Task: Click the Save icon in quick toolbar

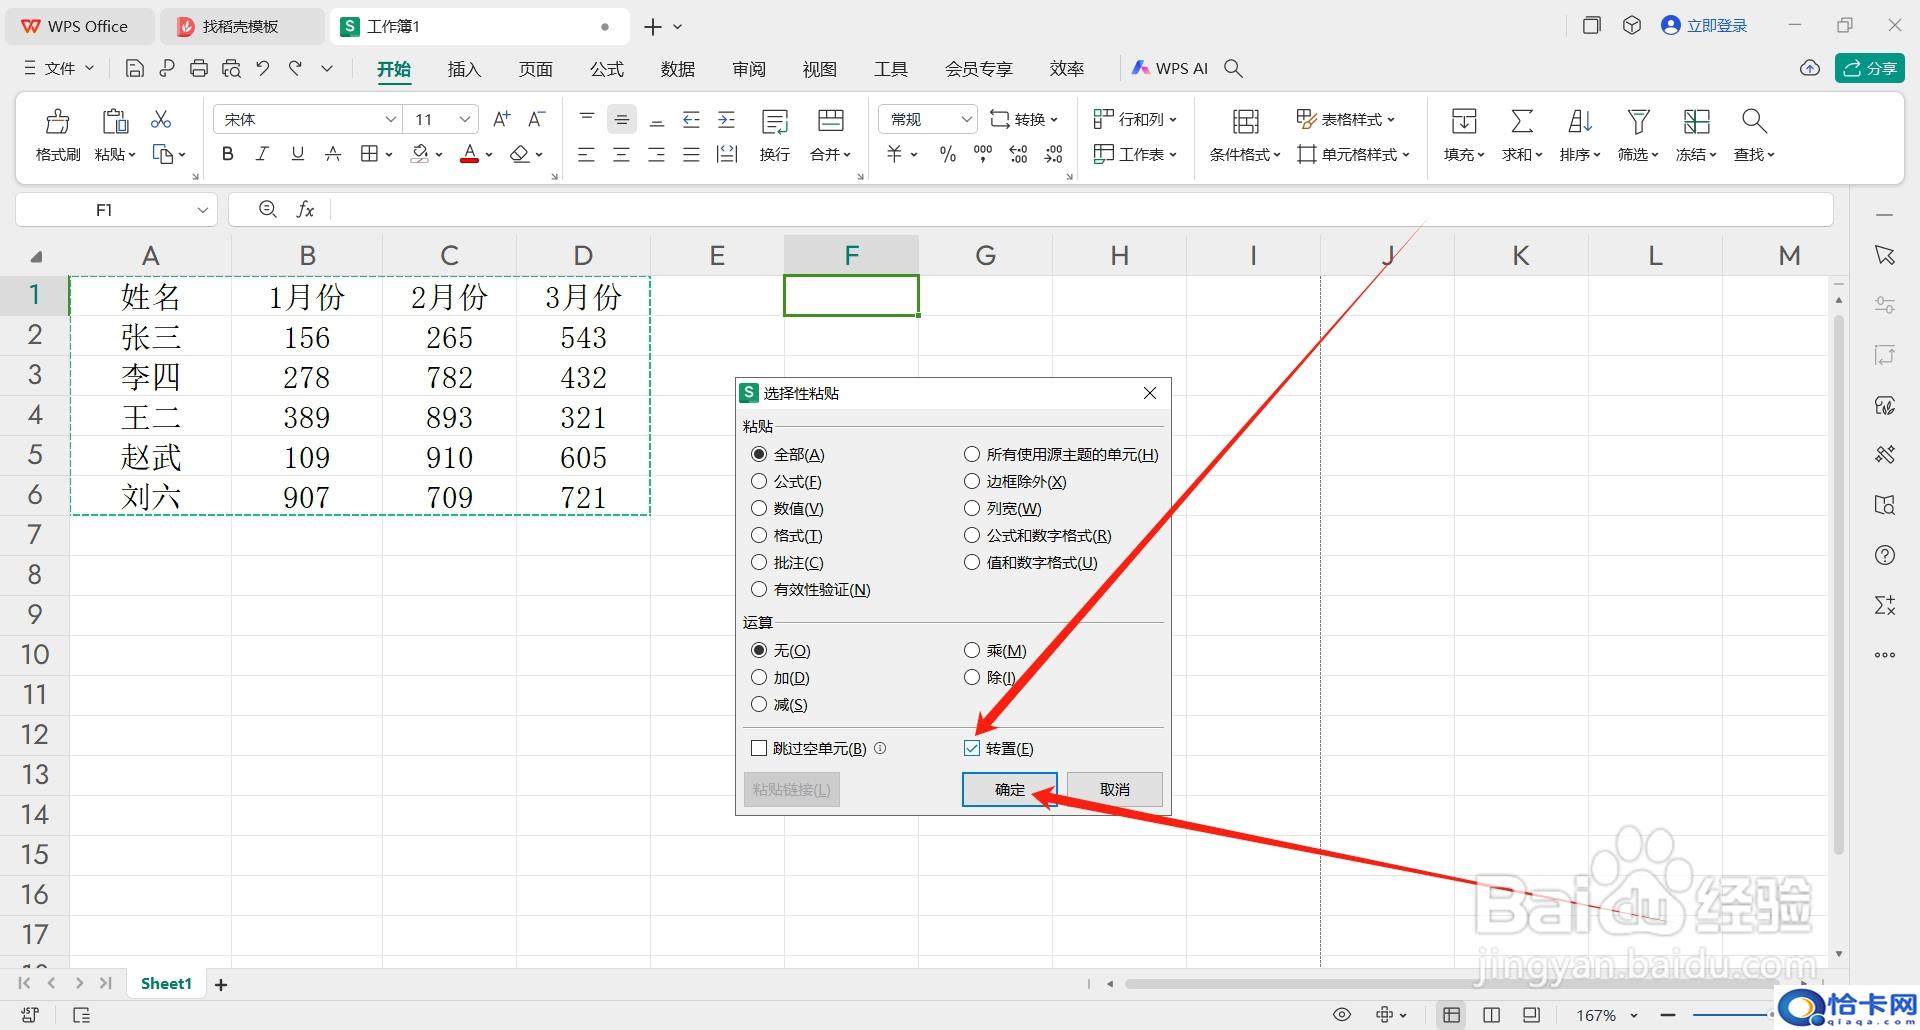Action: (135, 68)
